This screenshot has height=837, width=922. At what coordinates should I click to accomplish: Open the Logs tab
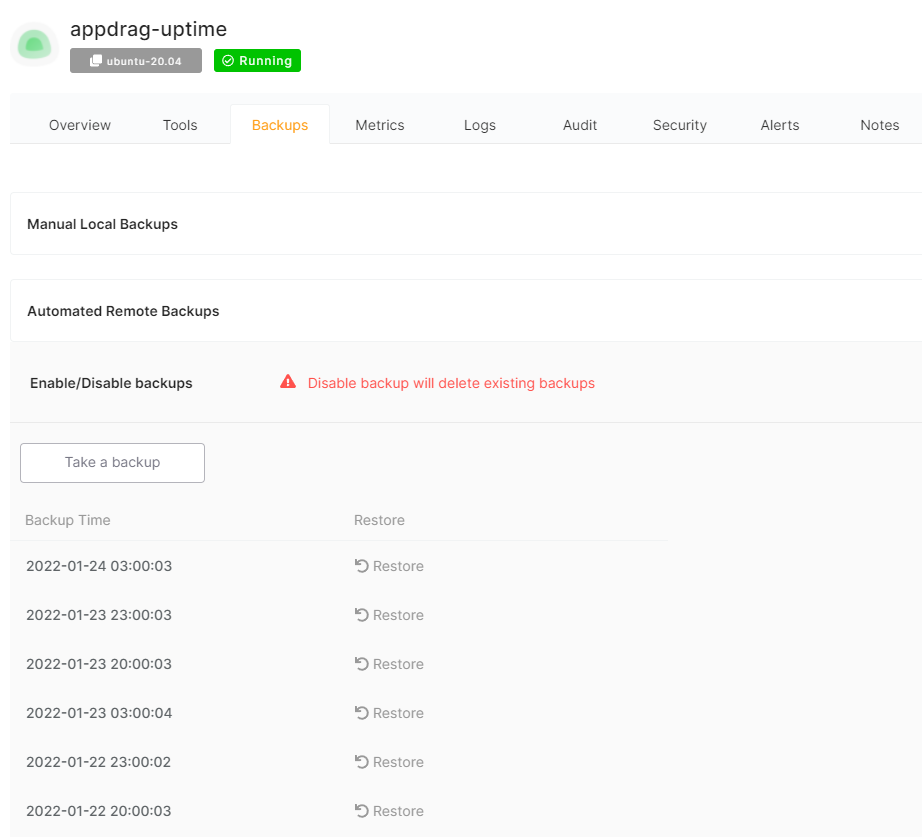pyautogui.click(x=480, y=125)
